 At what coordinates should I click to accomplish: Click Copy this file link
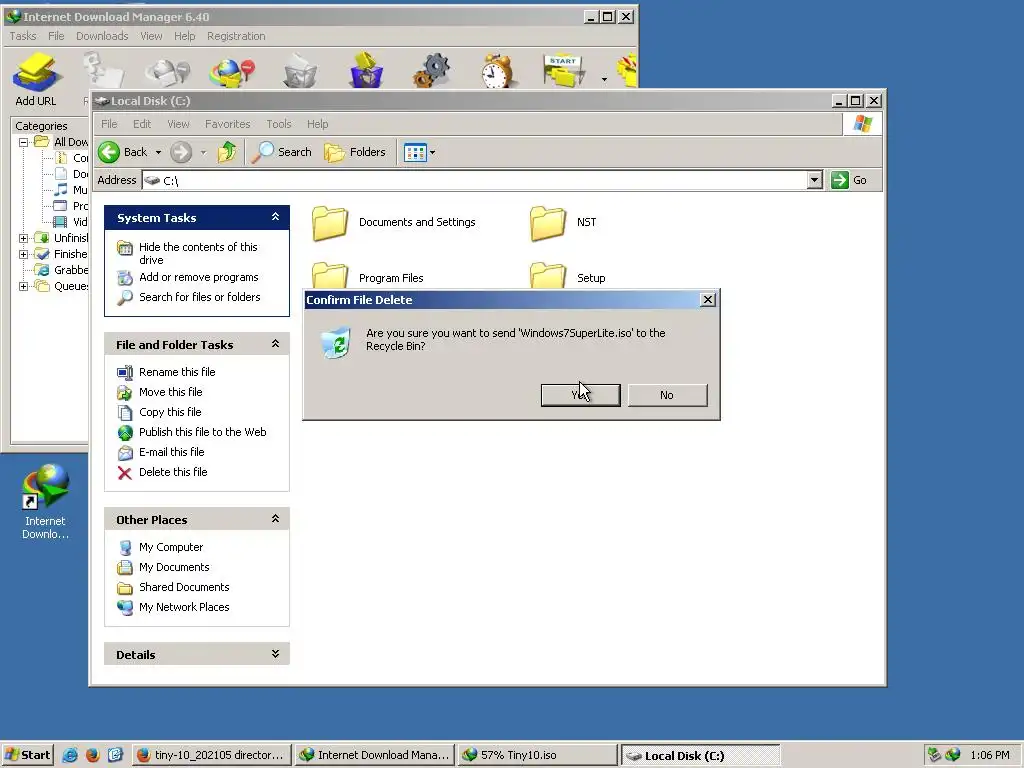pyautogui.click(x=170, y=412)
